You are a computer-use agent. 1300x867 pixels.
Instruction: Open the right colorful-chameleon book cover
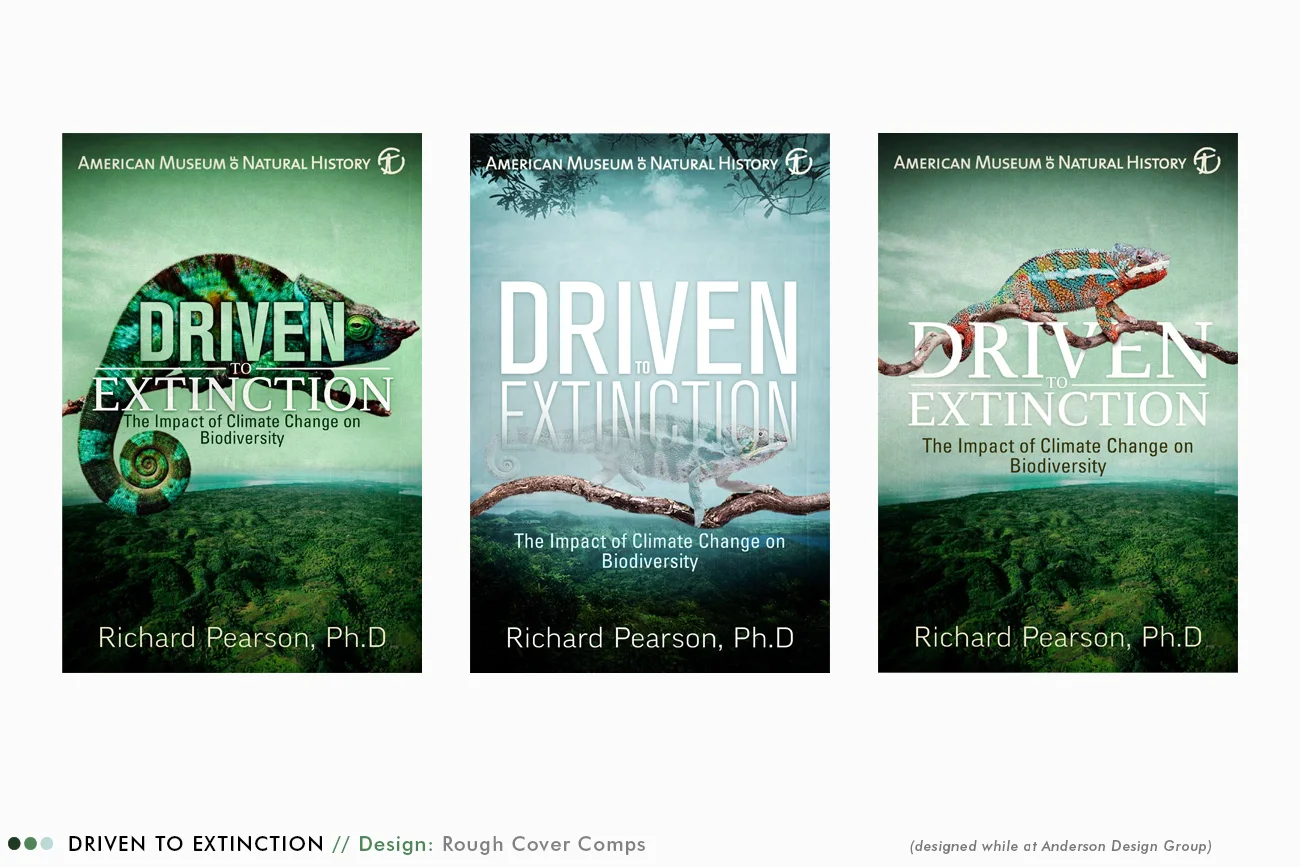(x=1058, y=403)
